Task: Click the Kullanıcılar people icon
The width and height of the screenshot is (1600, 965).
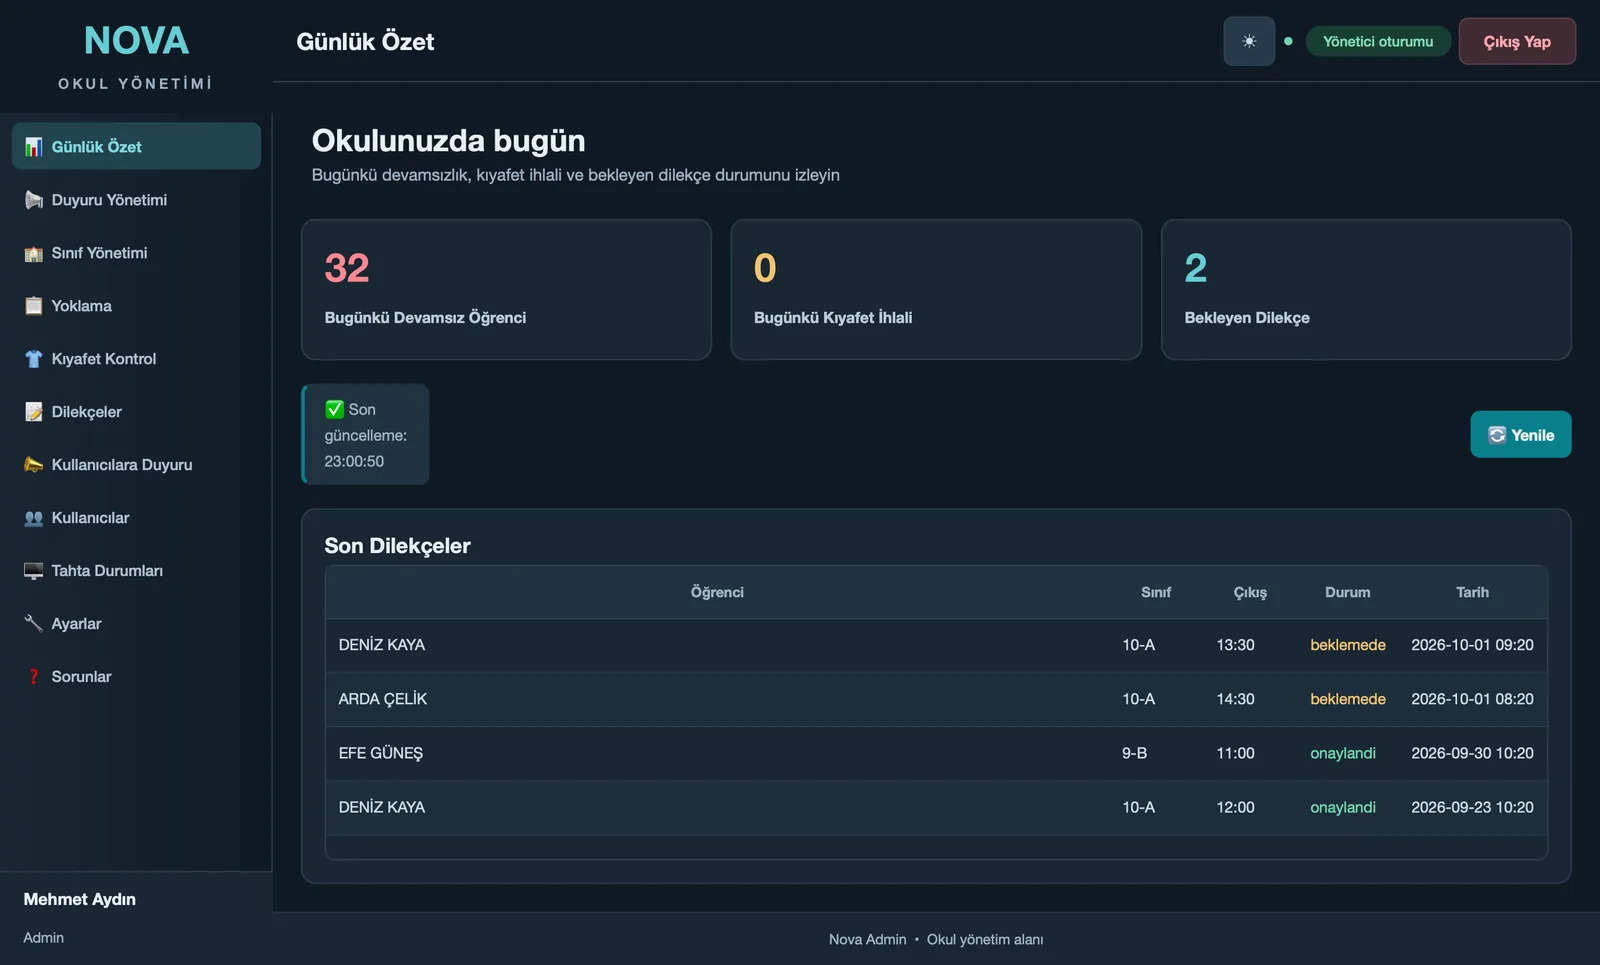Action: (x=33, y=518)
